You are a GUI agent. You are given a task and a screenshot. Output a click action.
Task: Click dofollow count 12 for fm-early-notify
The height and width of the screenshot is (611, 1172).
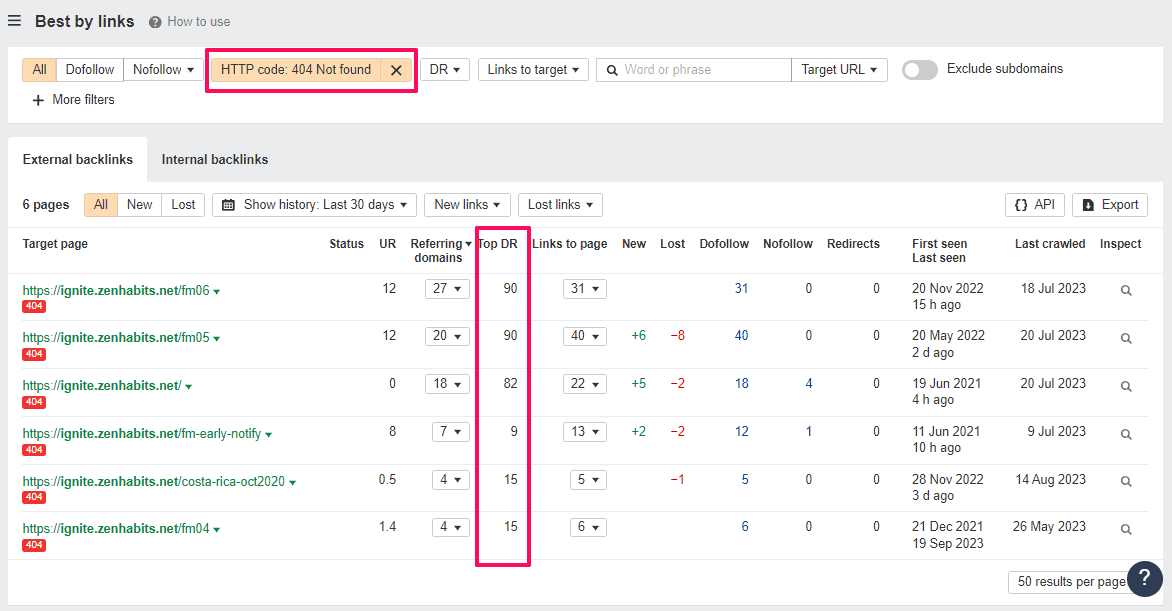(741, 432)
